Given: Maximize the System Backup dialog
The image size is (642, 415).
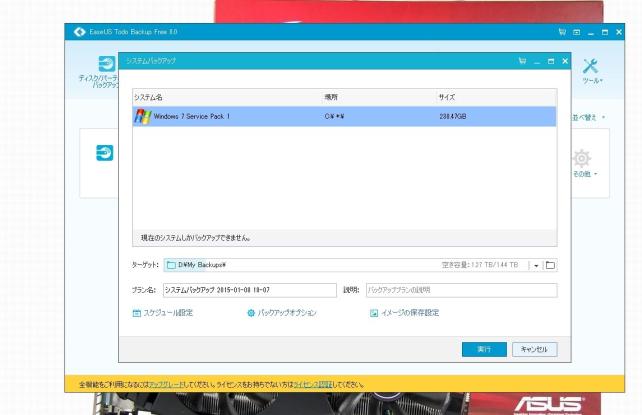Looking at the screenshot, I should click(x=551, y=61).
